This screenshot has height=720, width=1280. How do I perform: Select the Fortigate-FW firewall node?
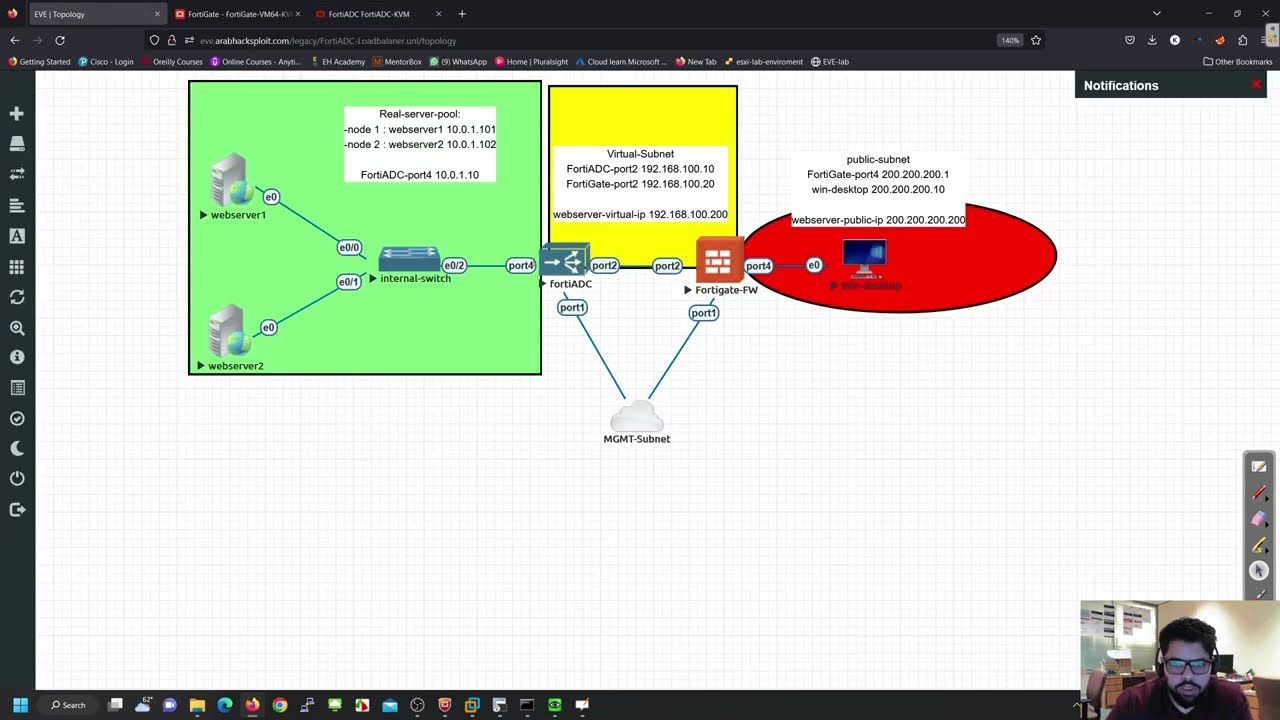coord(718,261)
